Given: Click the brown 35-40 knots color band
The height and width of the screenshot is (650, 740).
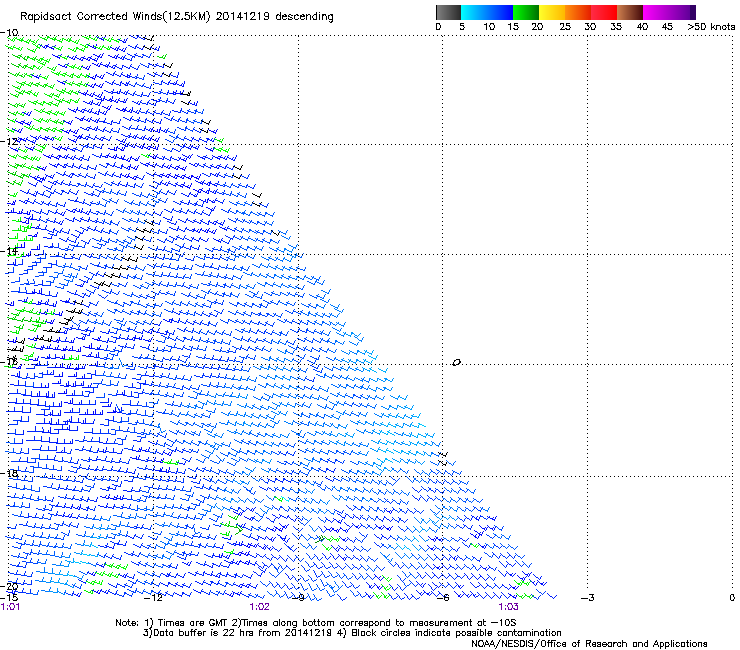Looking at the screenshot, I should 630,12.
